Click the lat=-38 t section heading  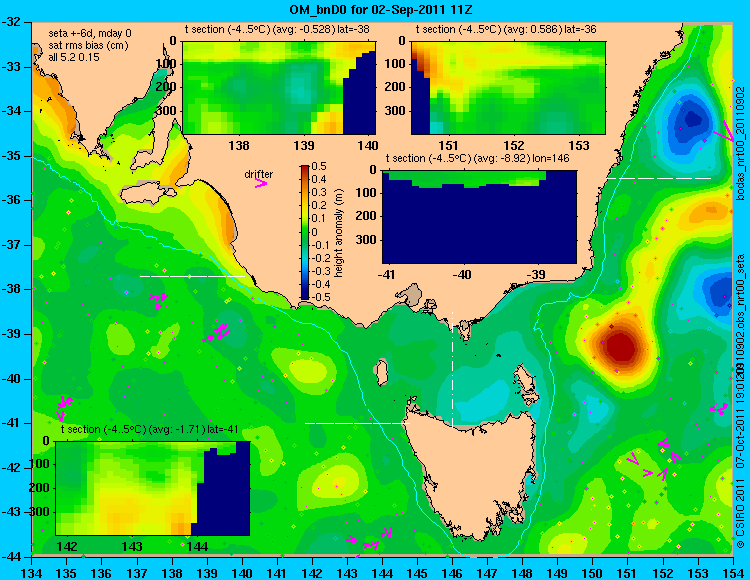click(x=277, y=29)
